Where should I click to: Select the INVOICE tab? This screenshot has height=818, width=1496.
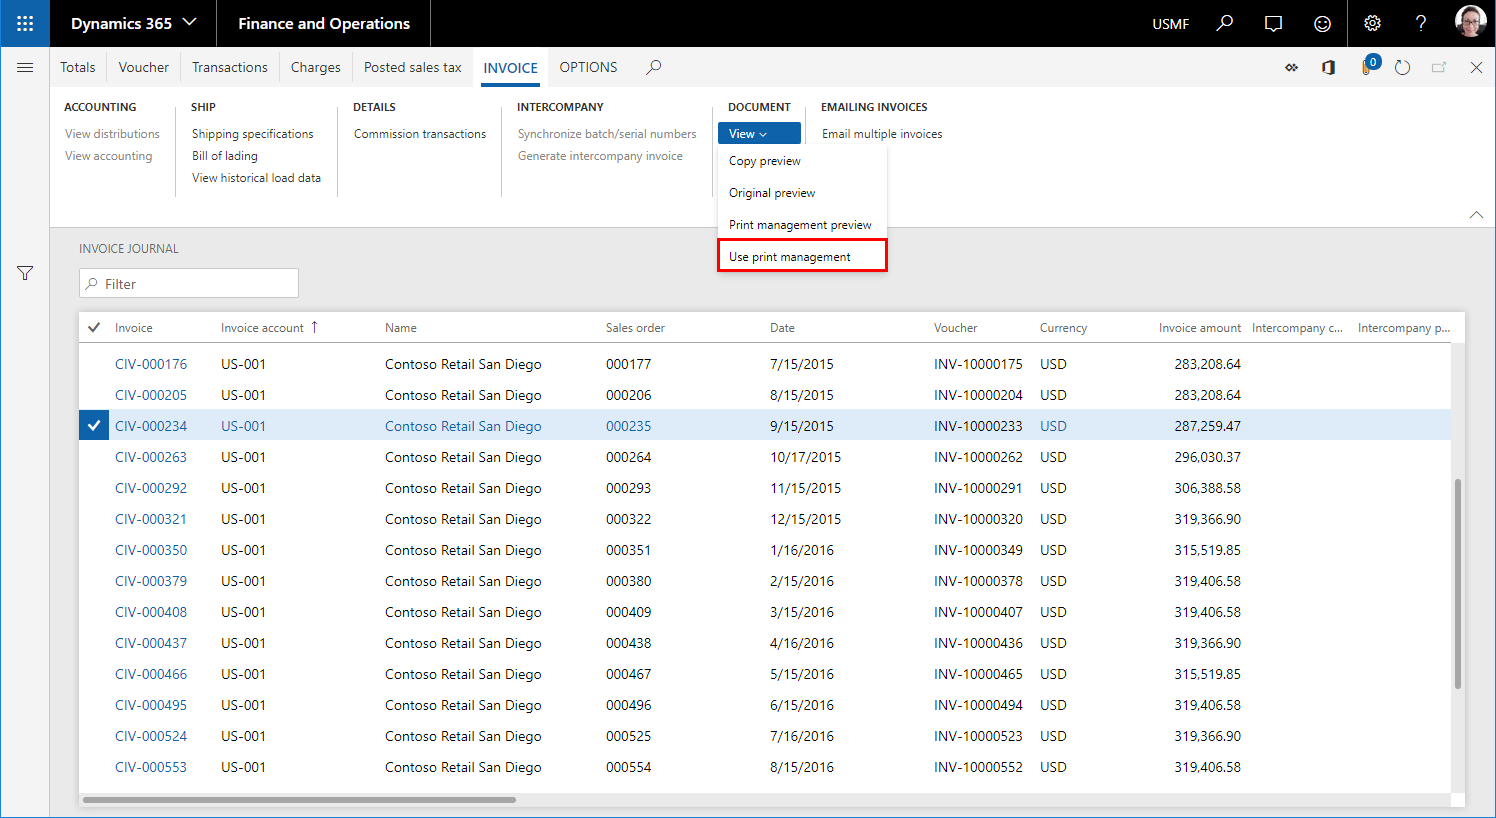(511, 68)
